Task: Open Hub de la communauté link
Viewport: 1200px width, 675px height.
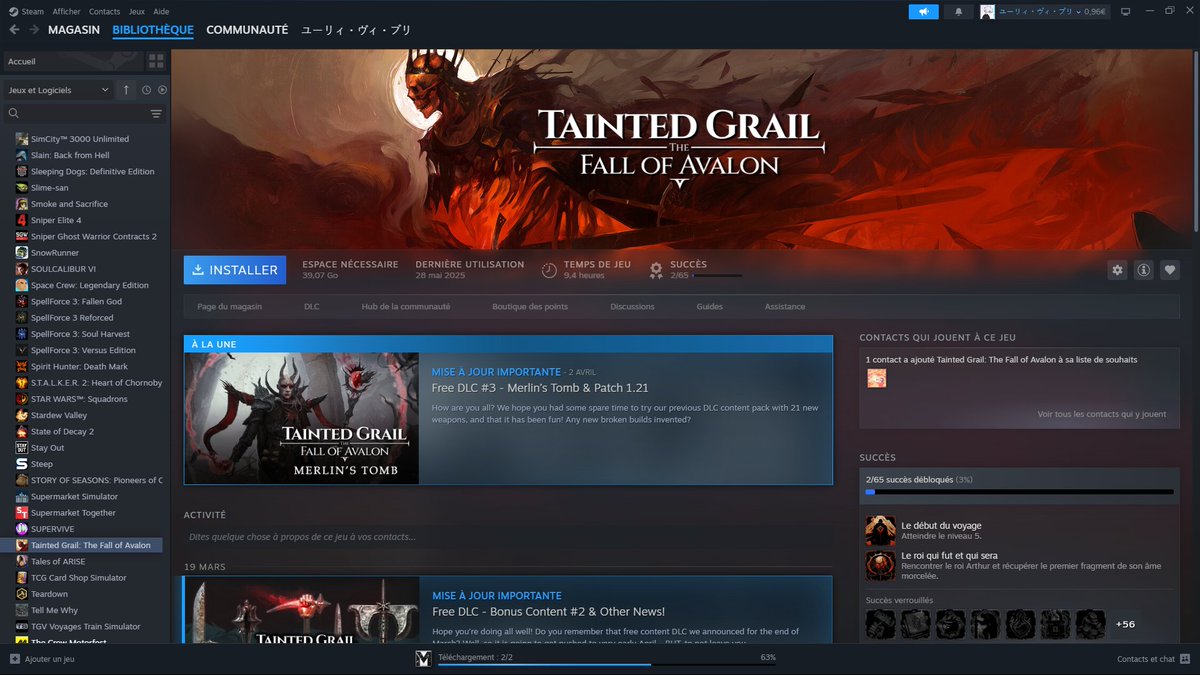Action: (x=406, y=307)
